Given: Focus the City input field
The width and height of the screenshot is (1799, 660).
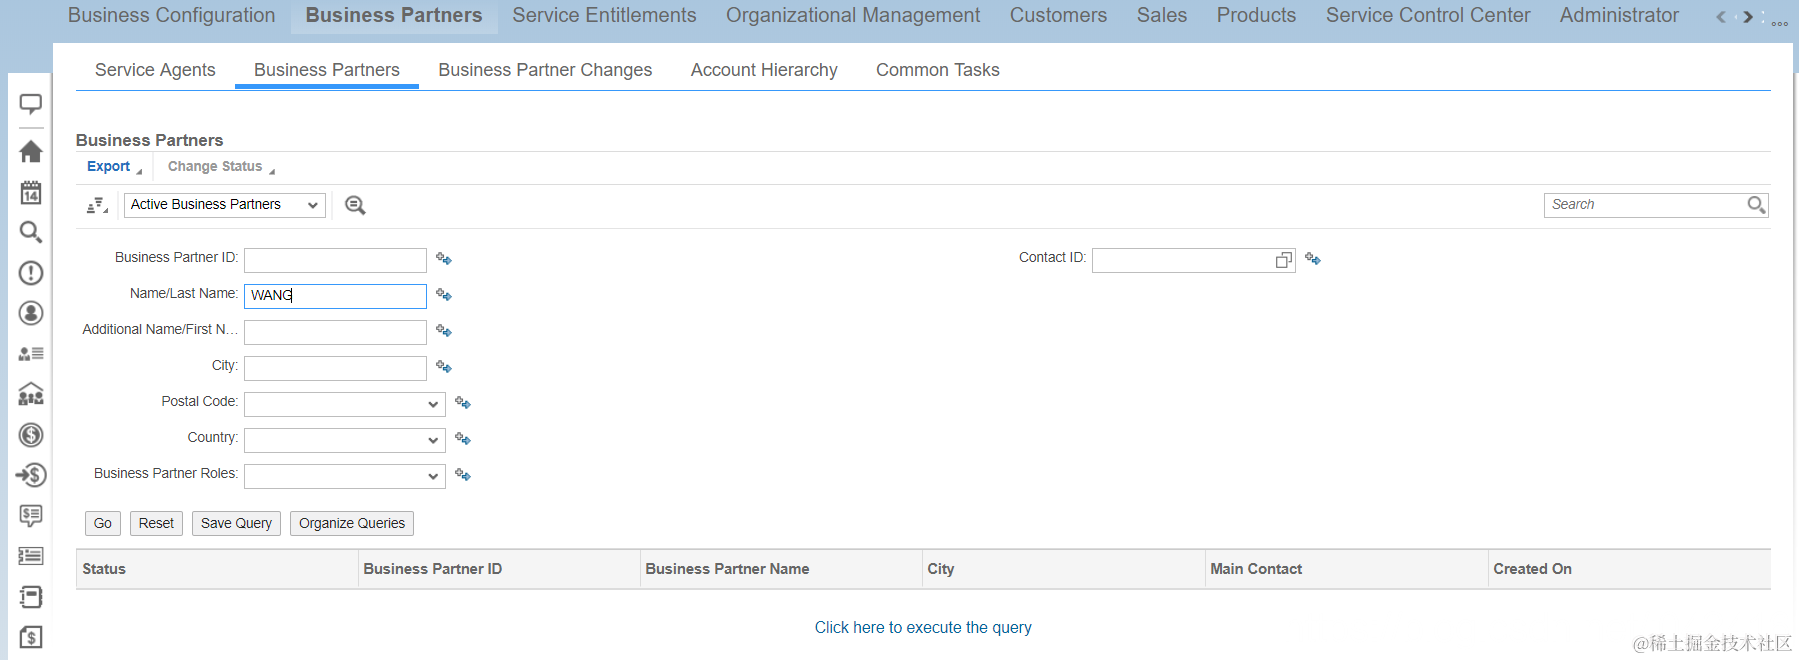Looking at the screenshot, I should [335, 368].
